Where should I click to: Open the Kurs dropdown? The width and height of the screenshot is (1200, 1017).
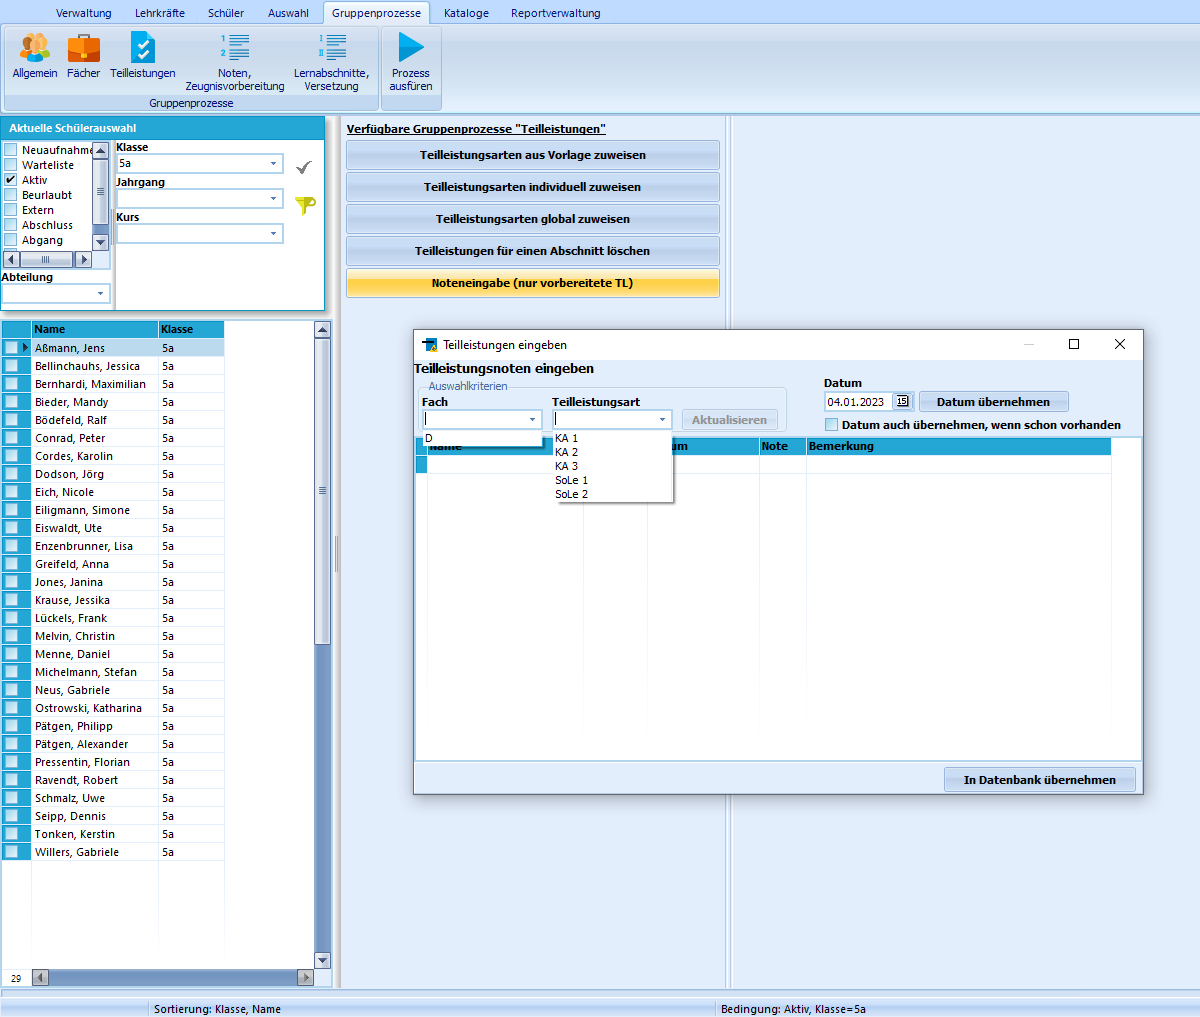274,234
